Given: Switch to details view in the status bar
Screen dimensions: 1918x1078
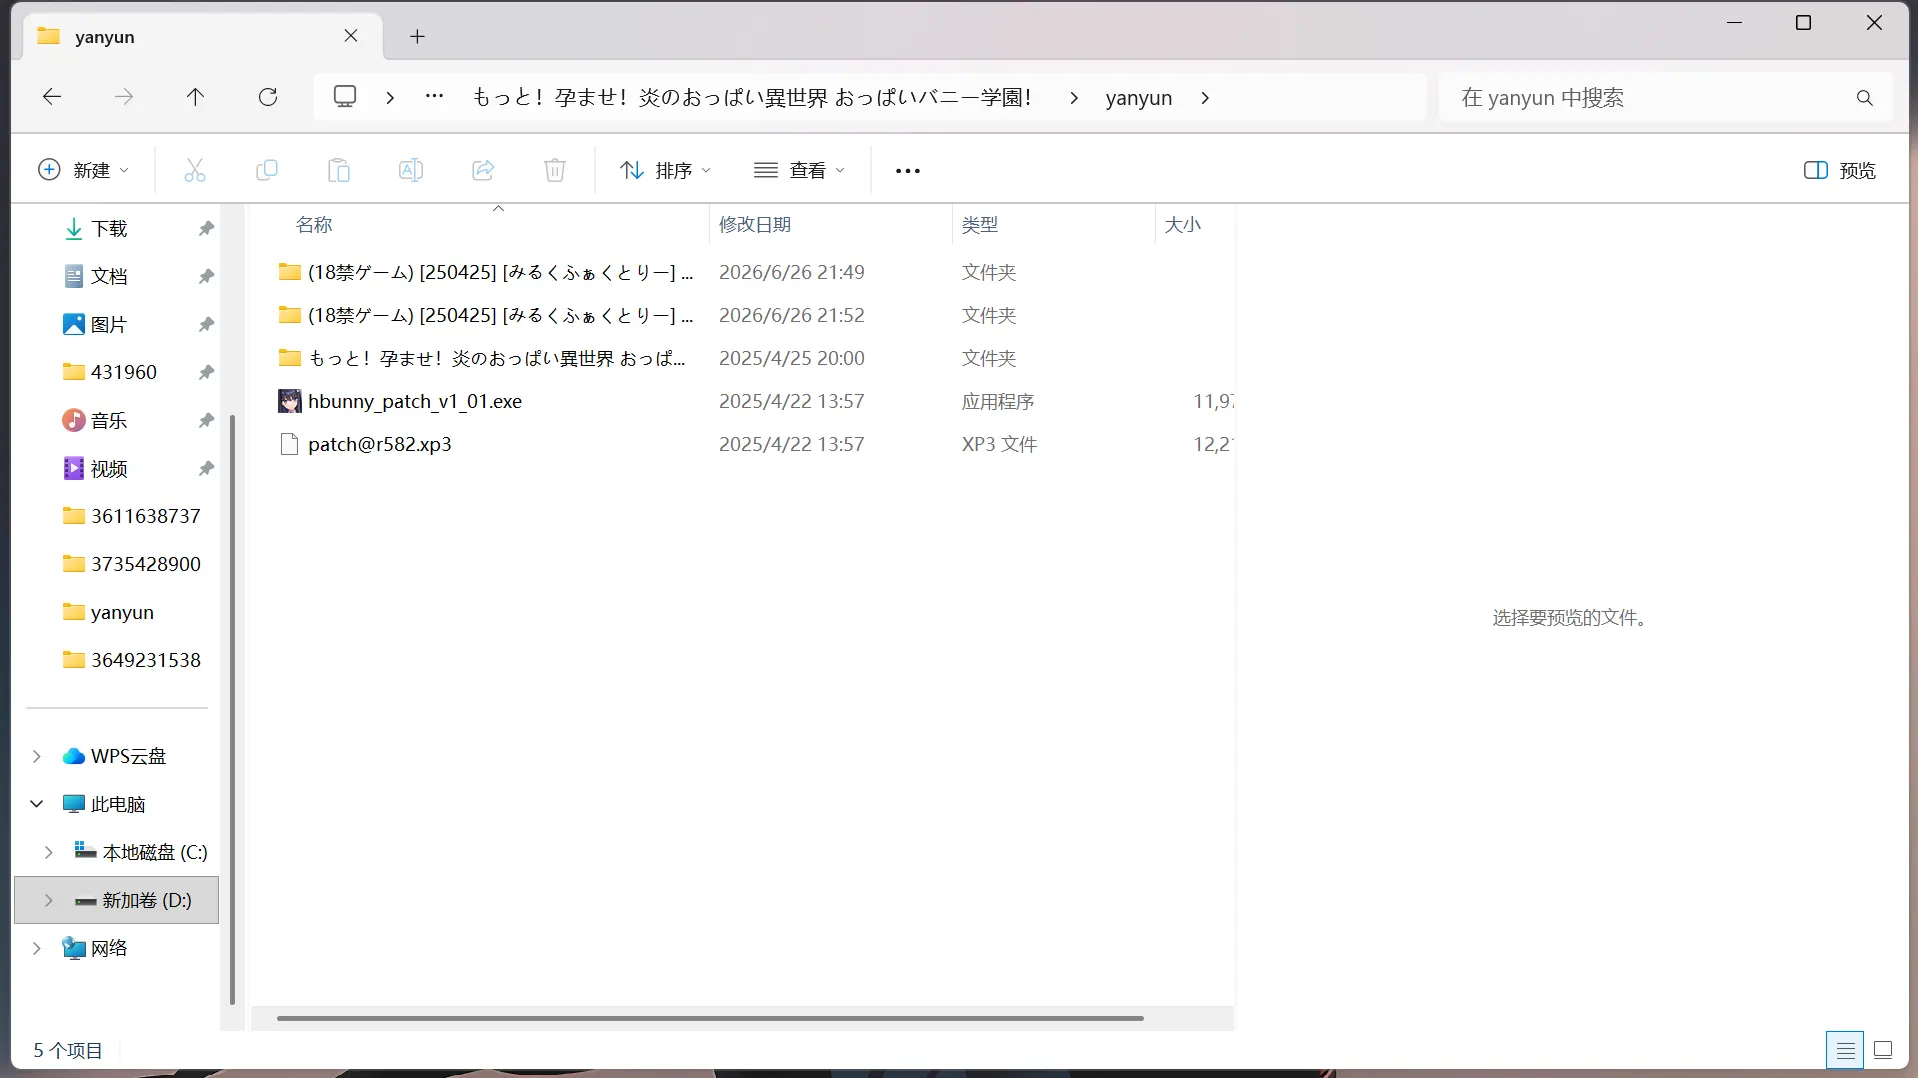Looking at the screenshot, I should coord(1845,1050).
